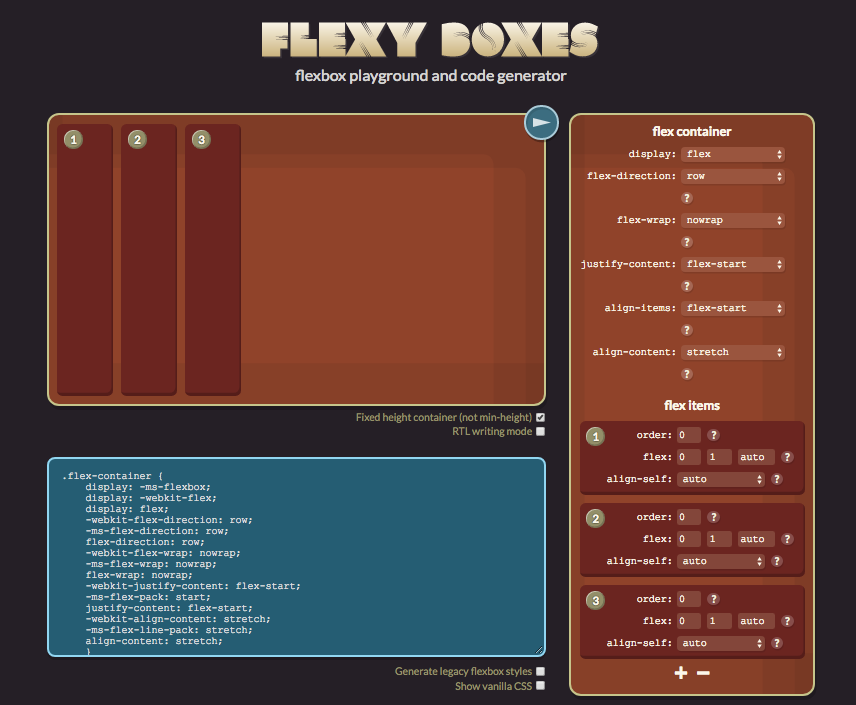This screenshot has width=856, height=705.
Task: Click badge 2 in flex items panel
Action: click(595, 519)
